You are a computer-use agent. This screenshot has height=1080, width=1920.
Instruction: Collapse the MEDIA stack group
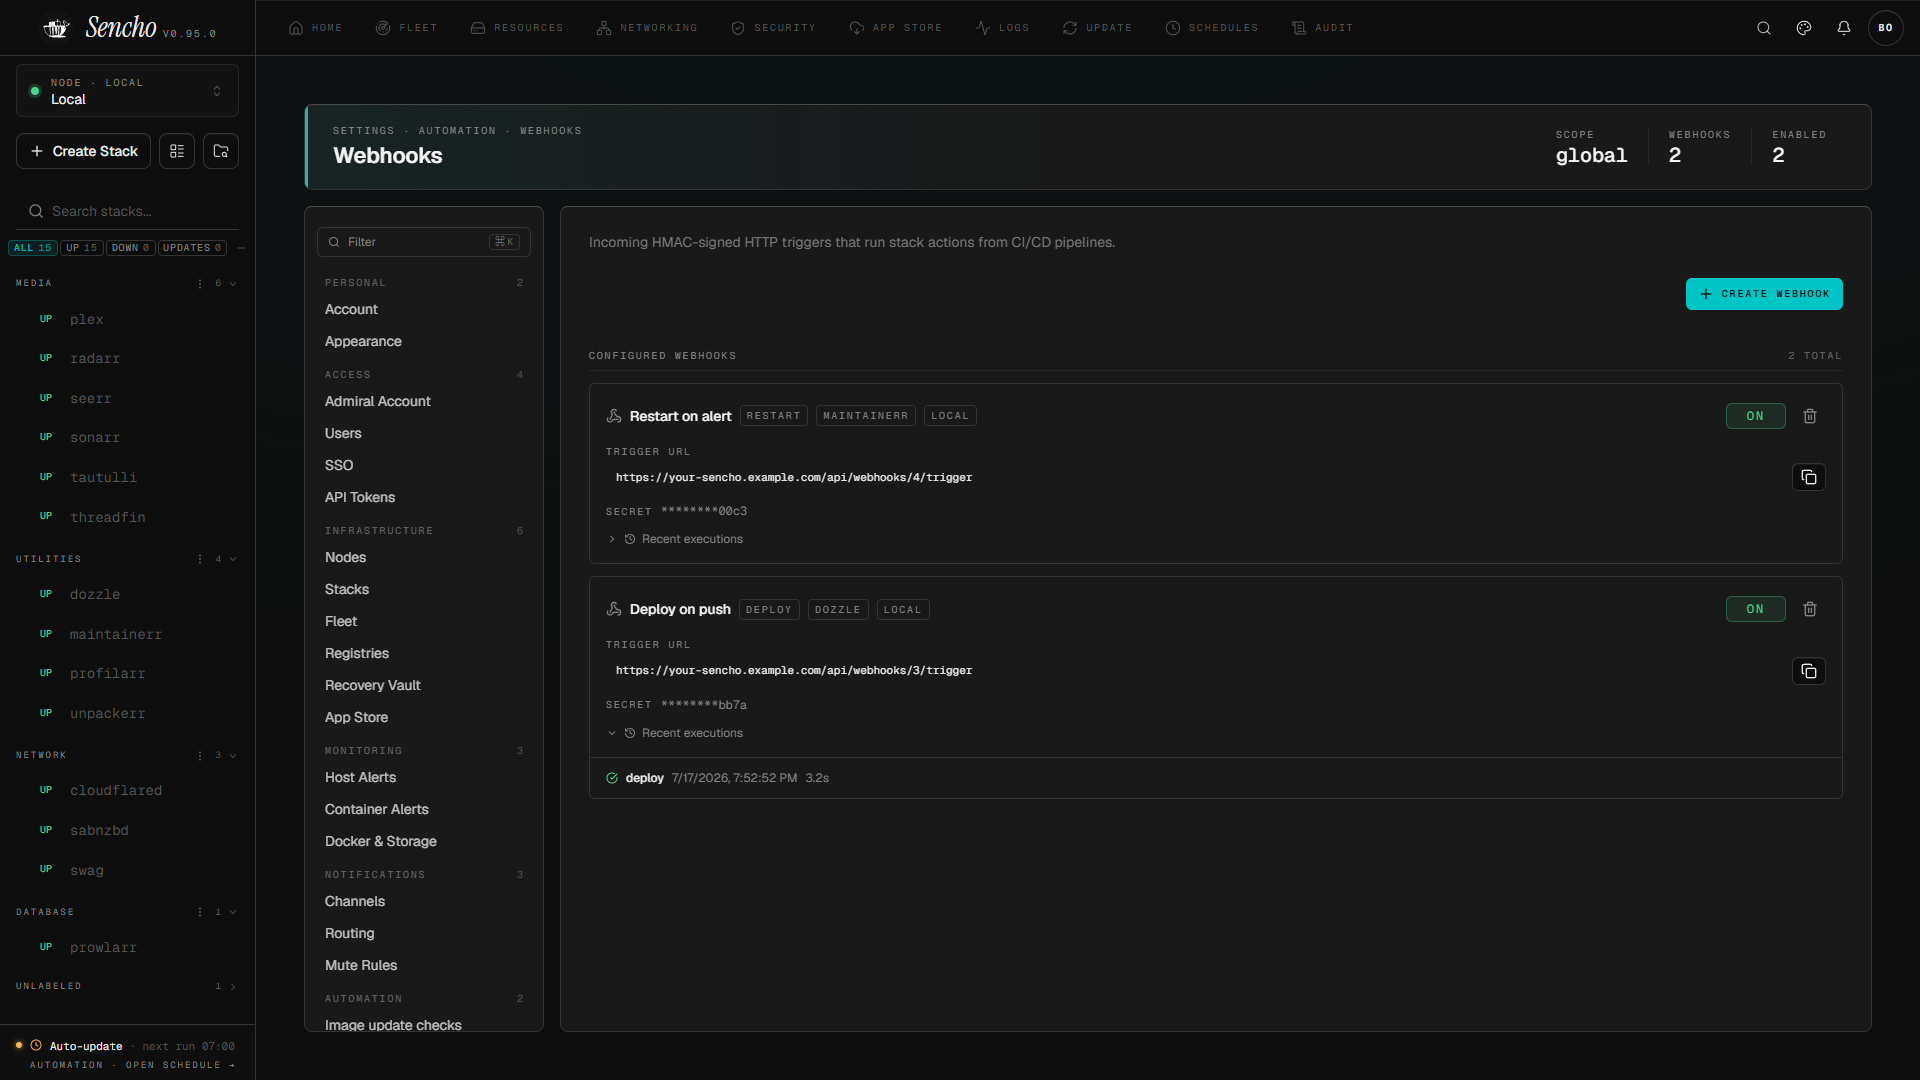tap(233, 284)
